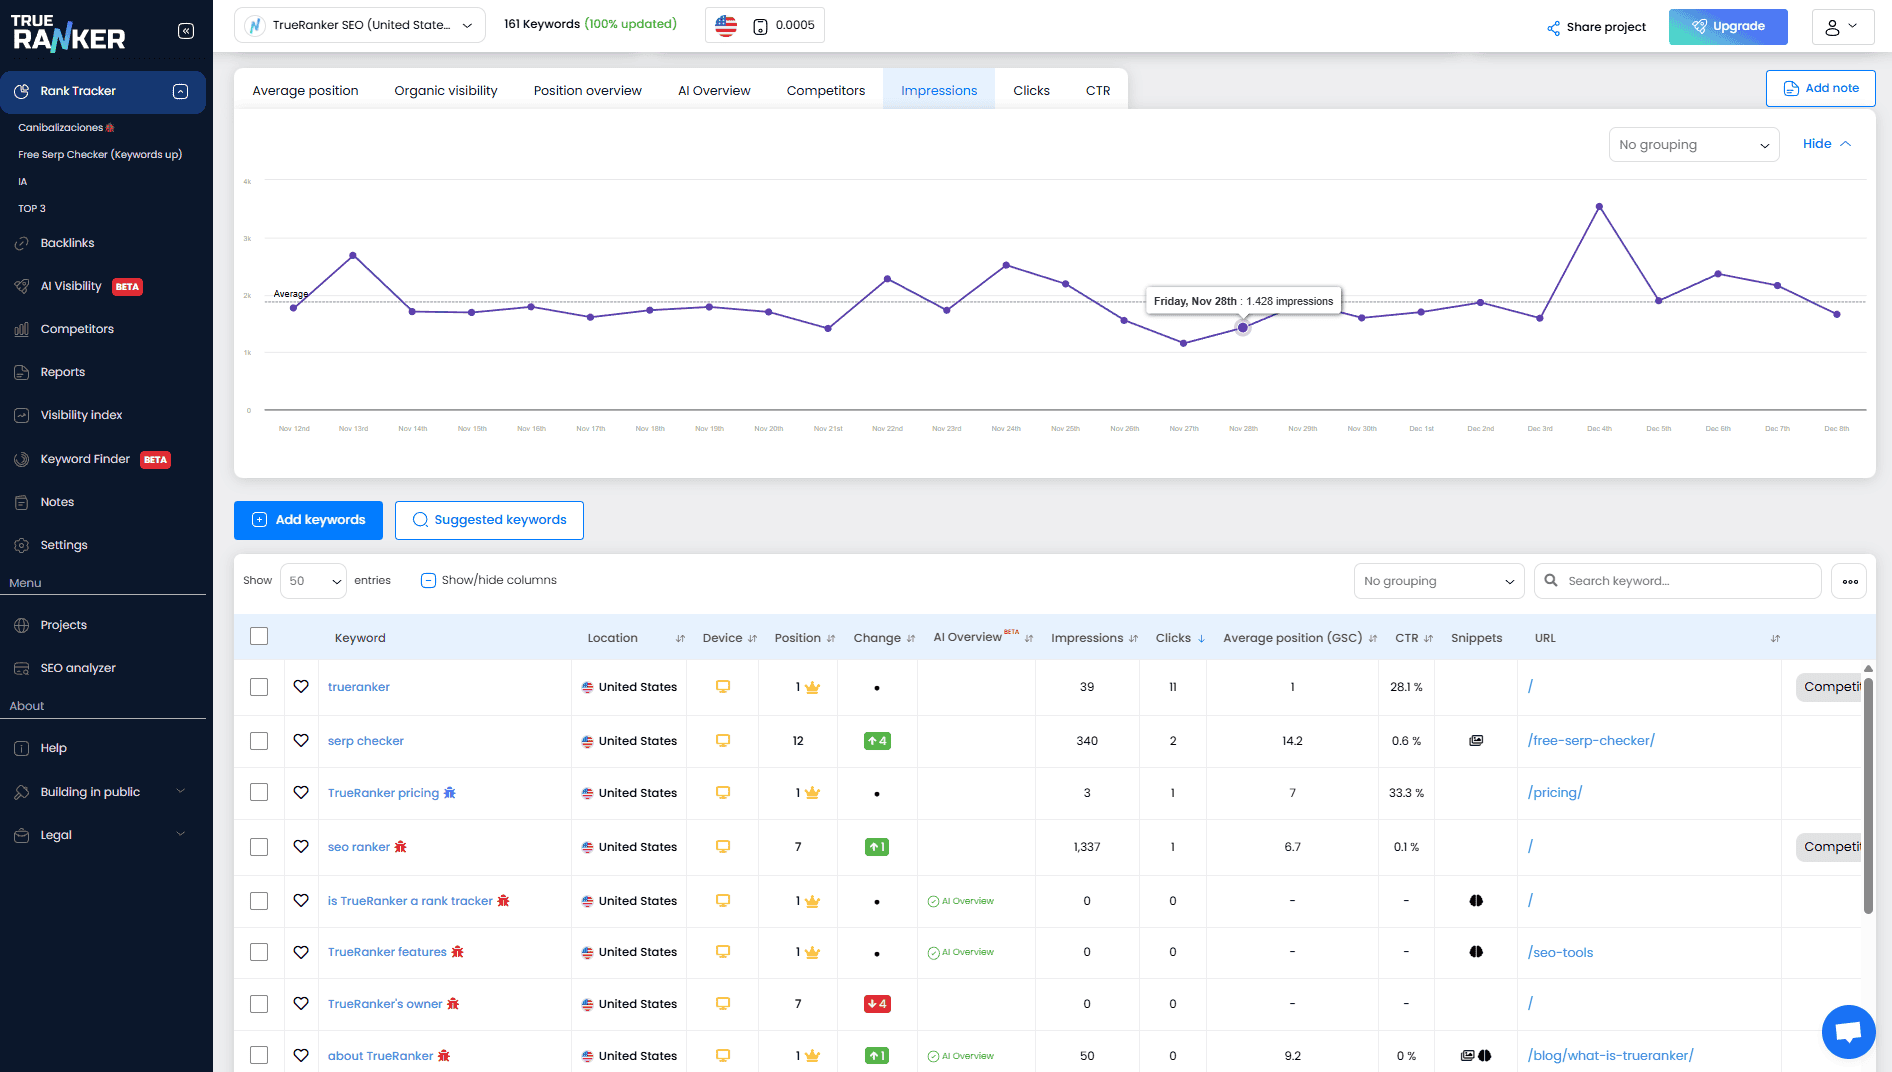Focus the Search keyword input field
Viewport: 1892px width, 1072px height.
pos(1688,581)
